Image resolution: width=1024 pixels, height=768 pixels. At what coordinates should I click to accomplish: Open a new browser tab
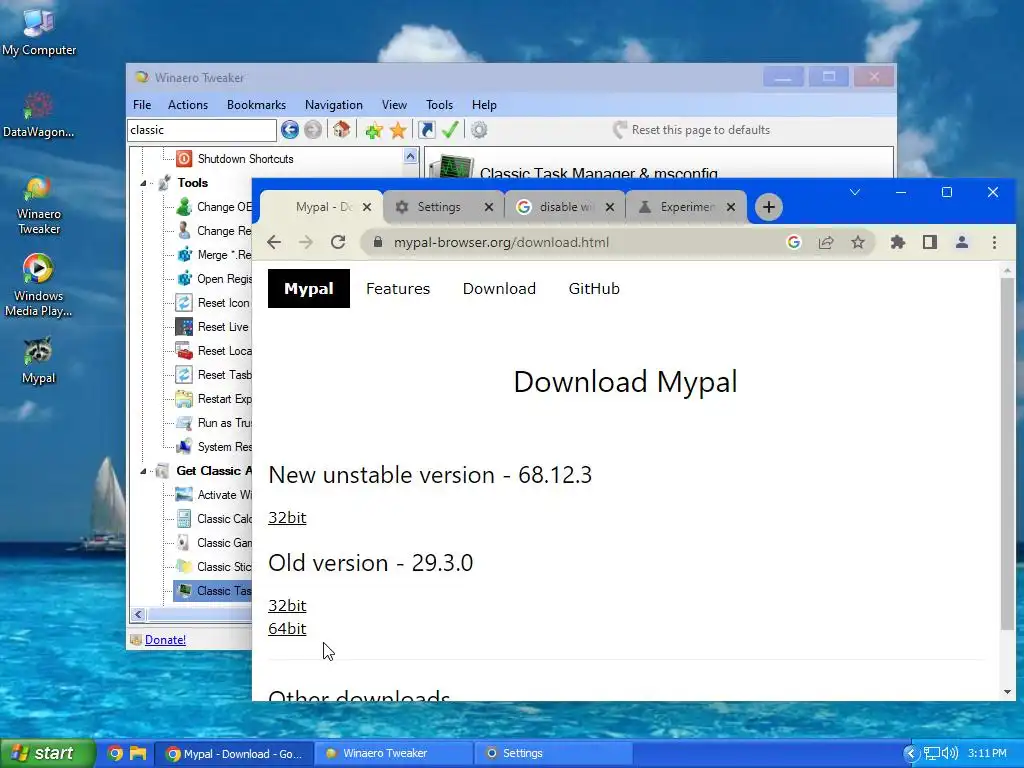[769, 207]
